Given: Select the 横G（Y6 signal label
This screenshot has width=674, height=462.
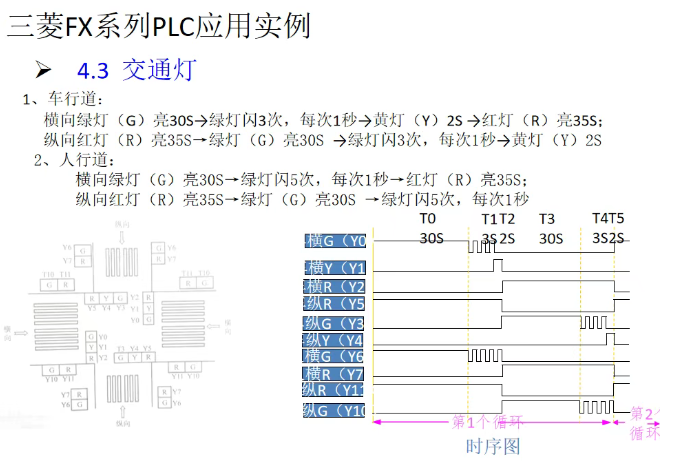Looking at the screenshot, I should 334,356.
